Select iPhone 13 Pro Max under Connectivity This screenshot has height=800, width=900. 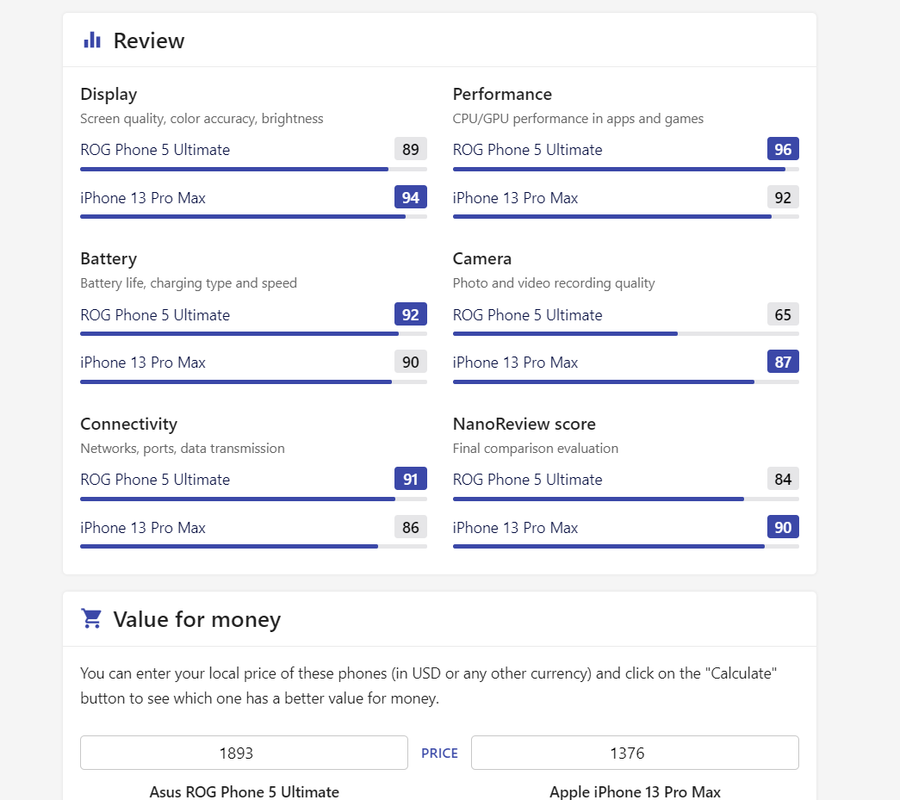[x=143, y=528]
